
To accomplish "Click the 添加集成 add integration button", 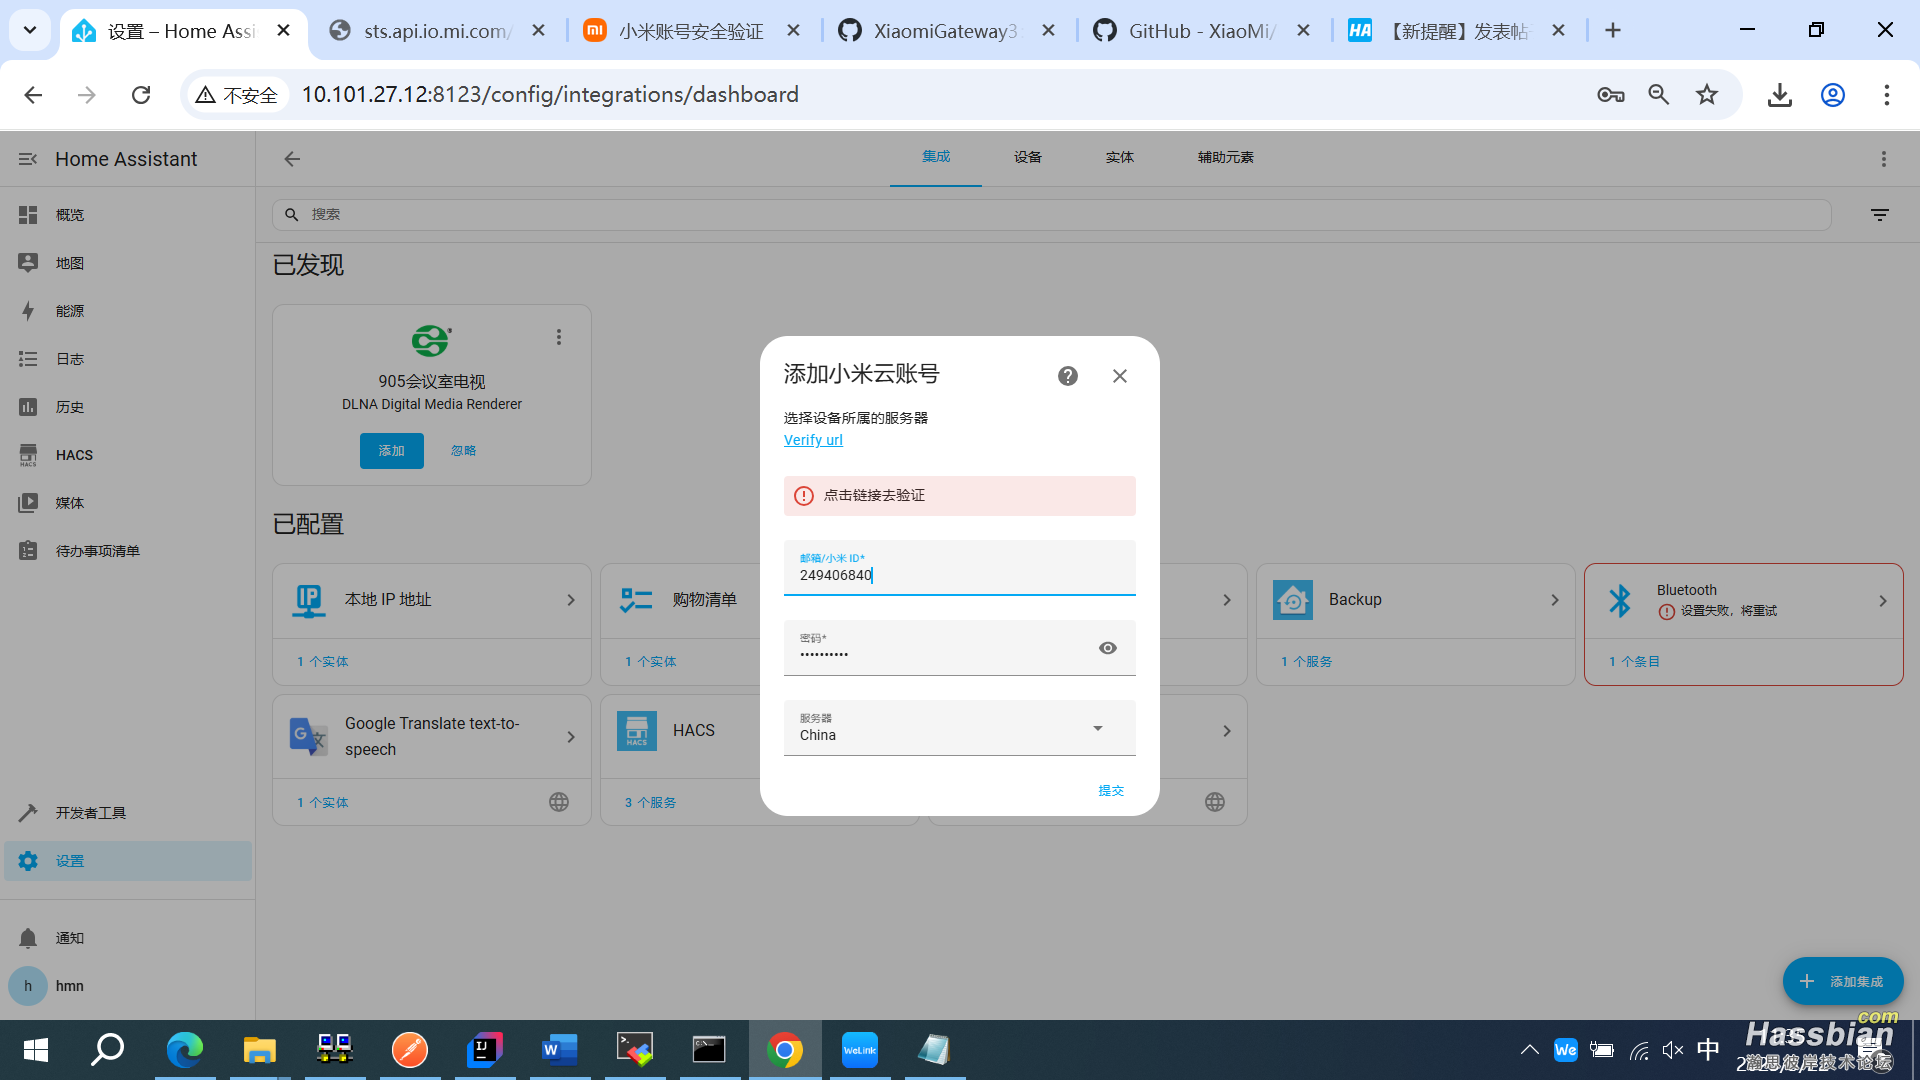I will click(x=1843, y=982).
